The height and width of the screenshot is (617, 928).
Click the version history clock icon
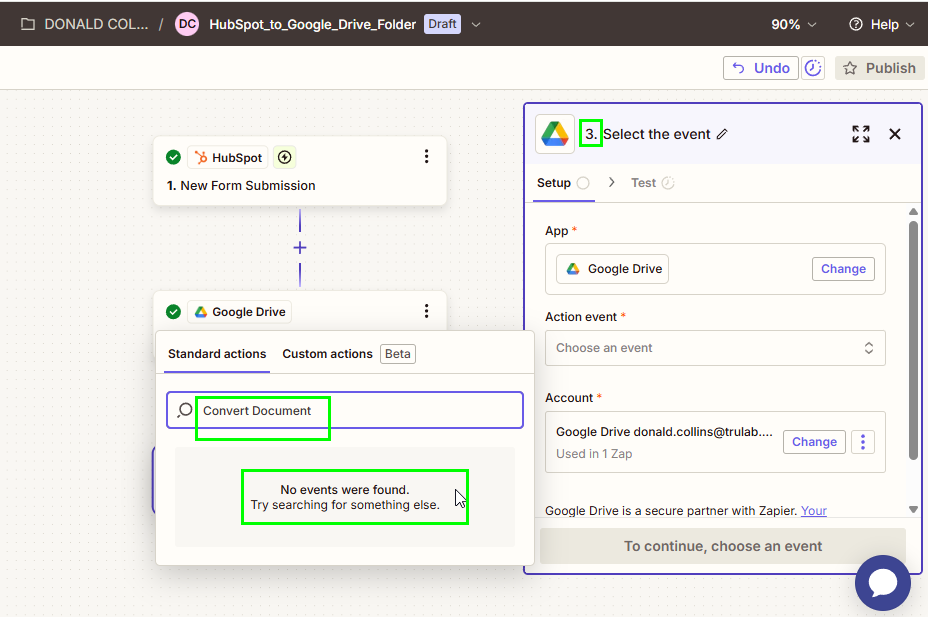[813, 68]
